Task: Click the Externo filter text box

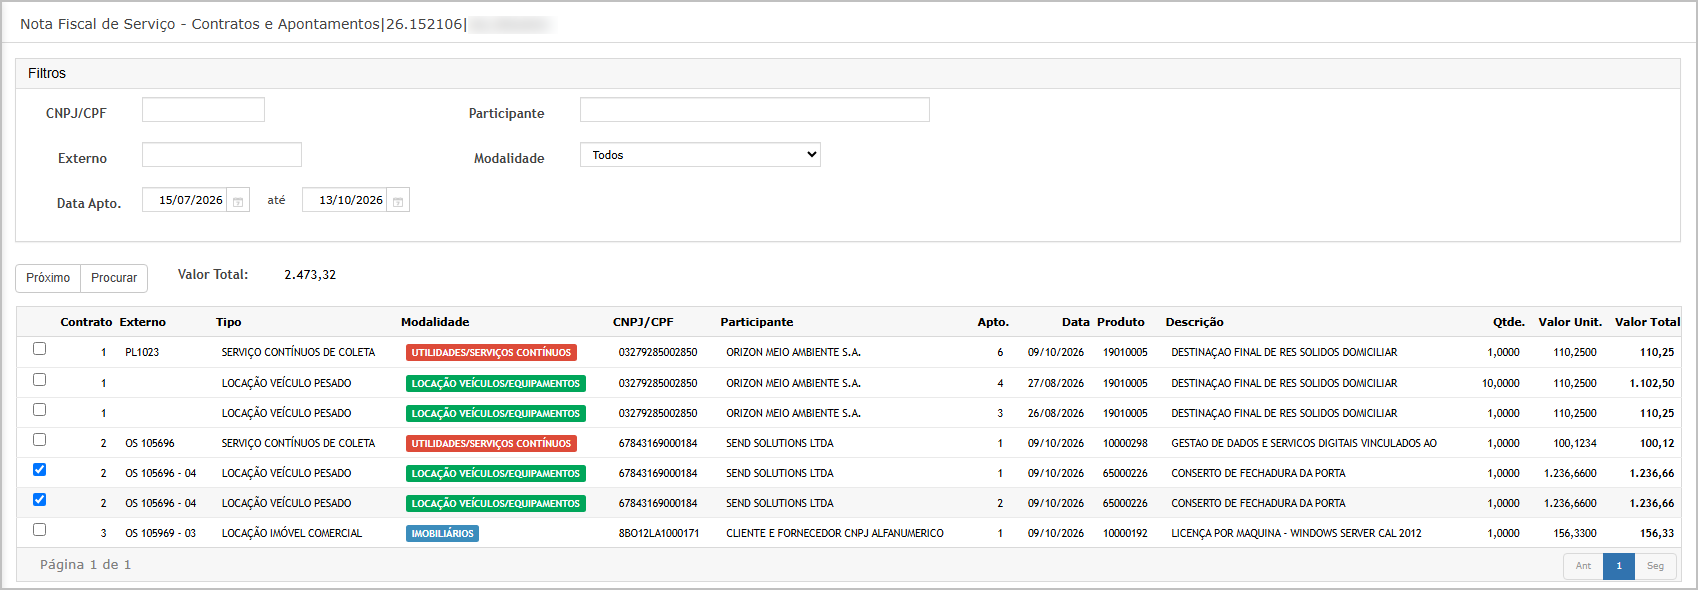Action: pos(222,155)
